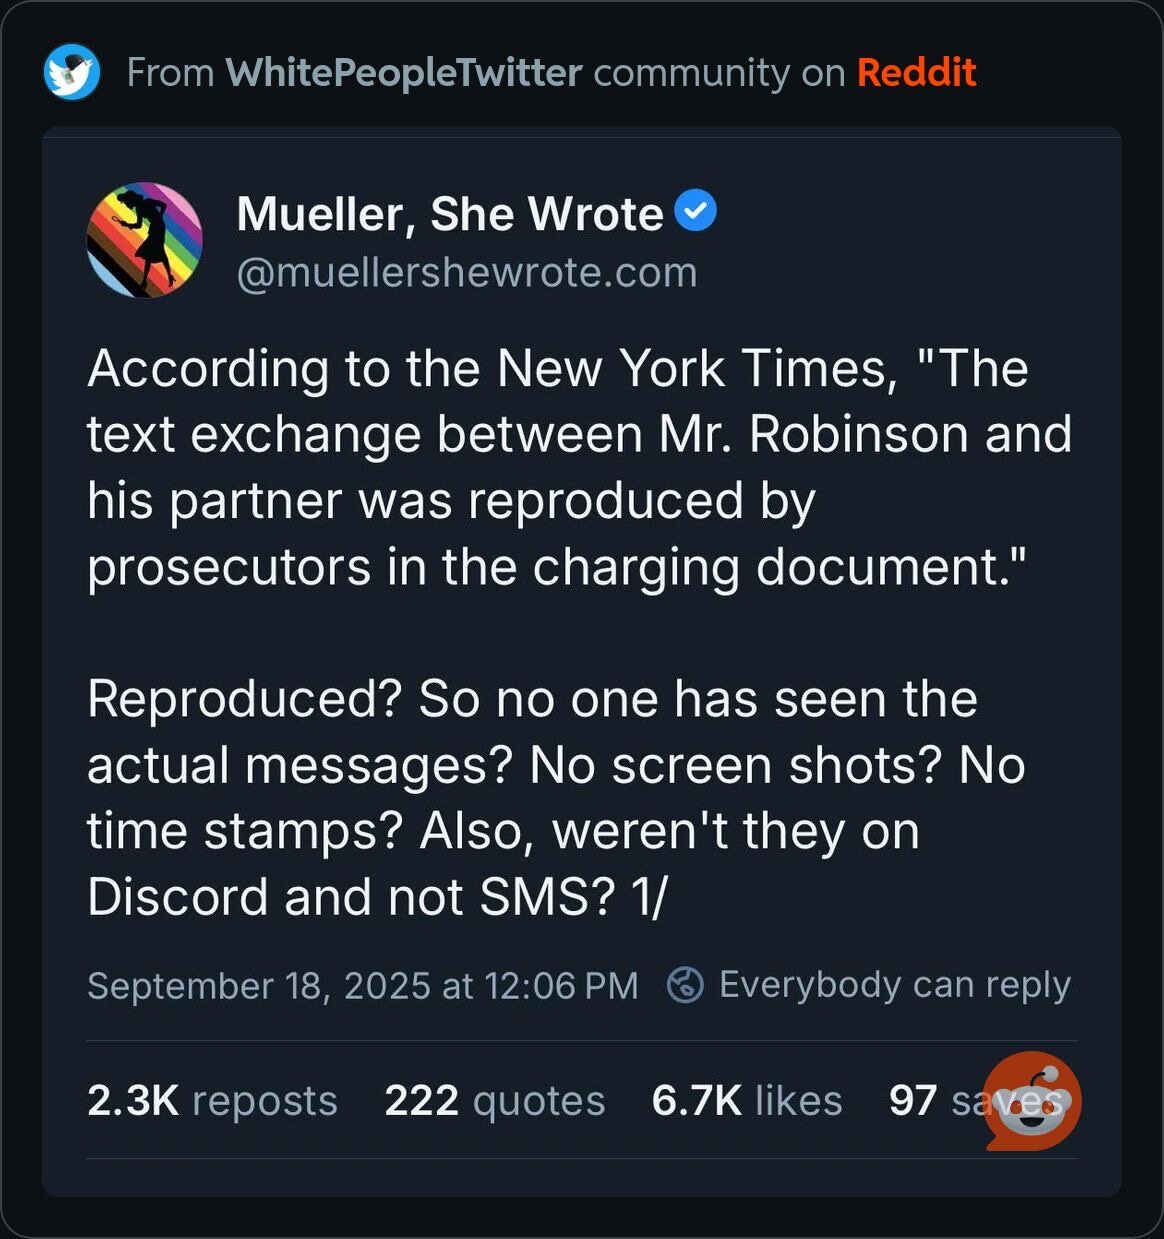Click the paragraph starting with Reproduced?
Viewport: 1164px width, 1239px height.
557,797
